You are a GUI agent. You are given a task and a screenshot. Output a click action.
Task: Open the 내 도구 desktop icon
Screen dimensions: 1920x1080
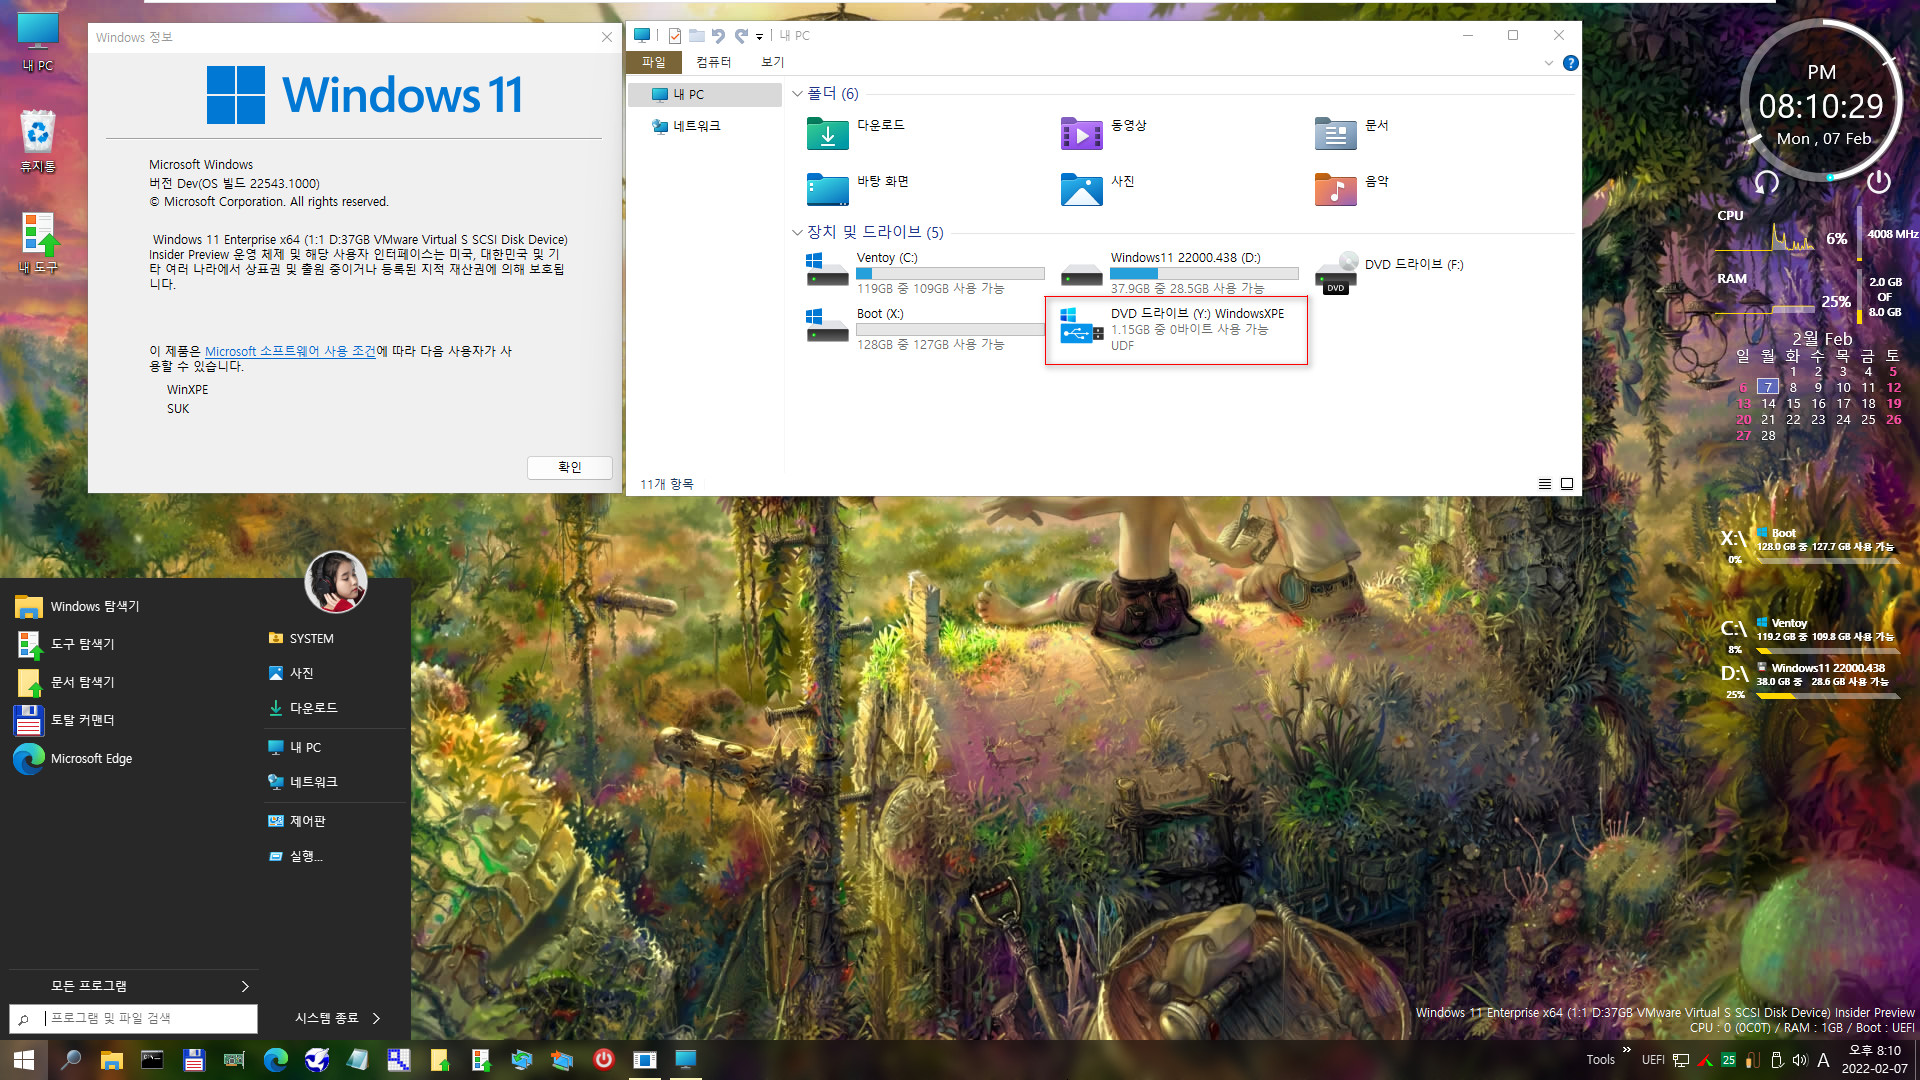[38, 243]
